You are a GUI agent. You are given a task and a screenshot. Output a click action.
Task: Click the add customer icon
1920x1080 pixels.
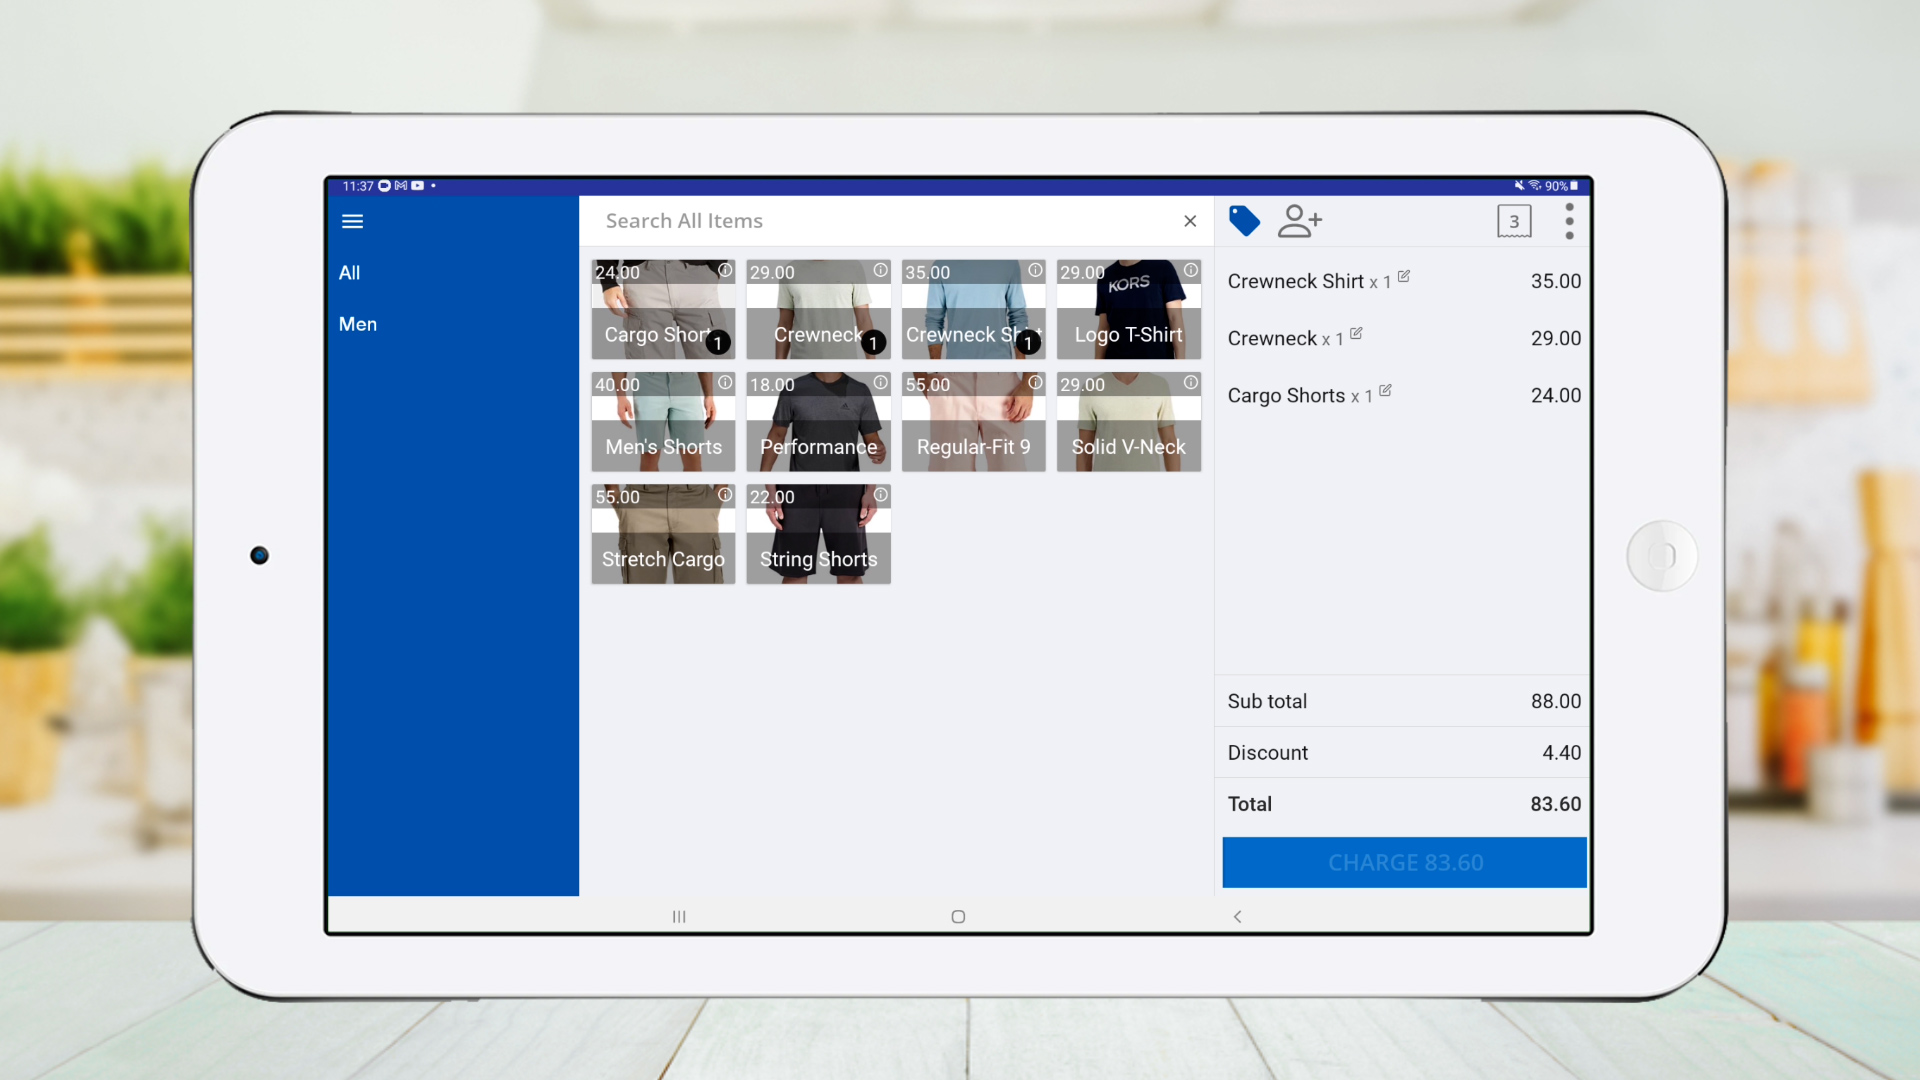(1299, 221)
